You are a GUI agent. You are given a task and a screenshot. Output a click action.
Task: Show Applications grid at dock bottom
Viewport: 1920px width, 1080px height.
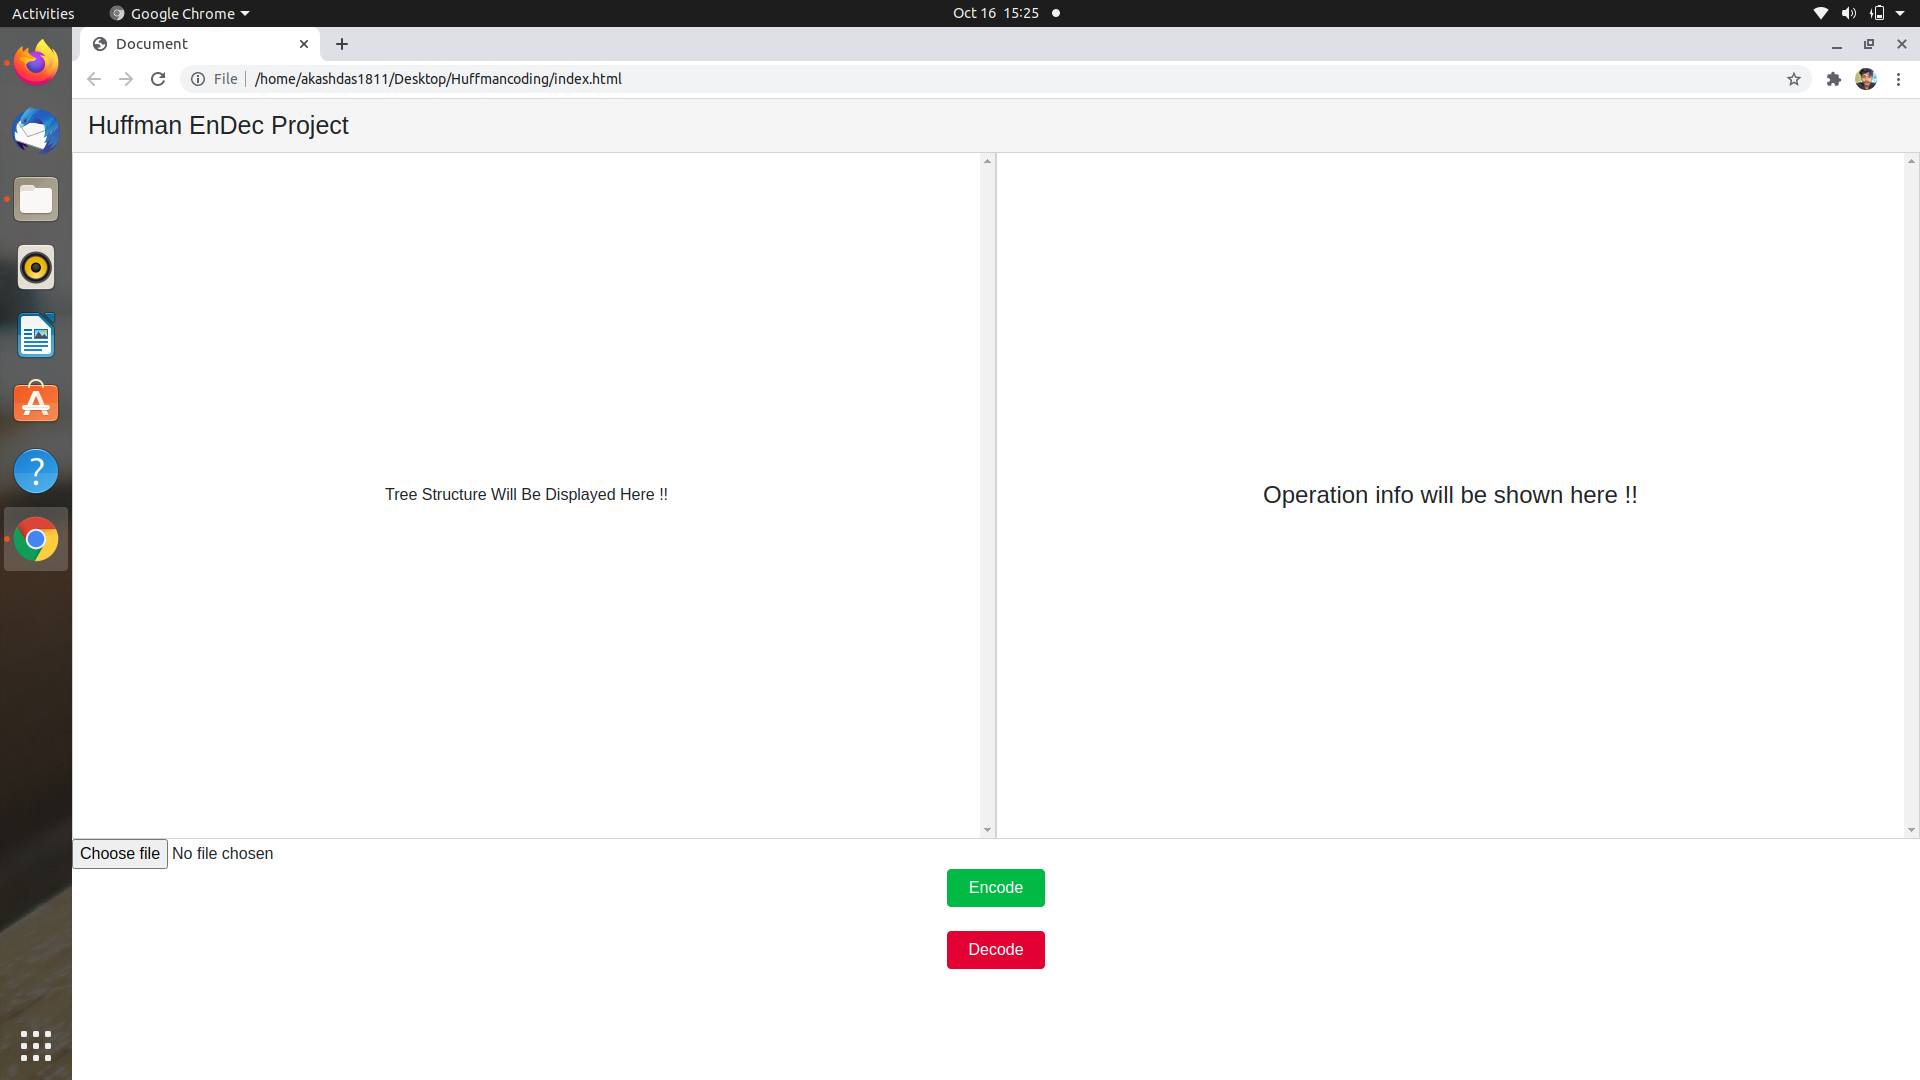36,1045
